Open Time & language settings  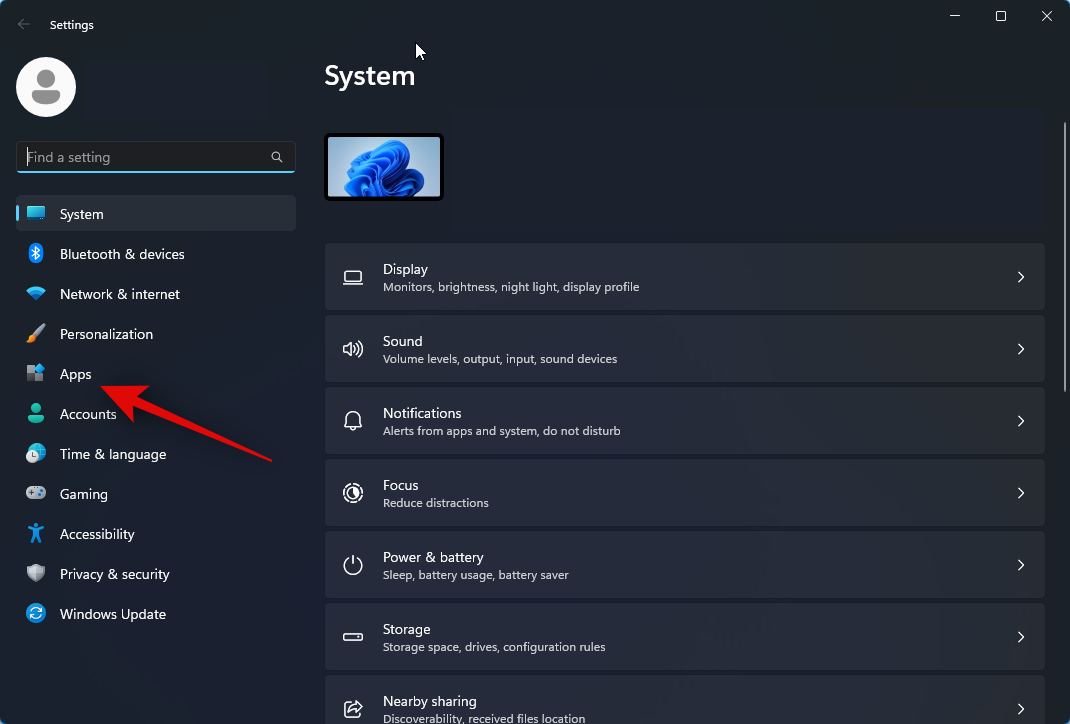coord(156,454)
